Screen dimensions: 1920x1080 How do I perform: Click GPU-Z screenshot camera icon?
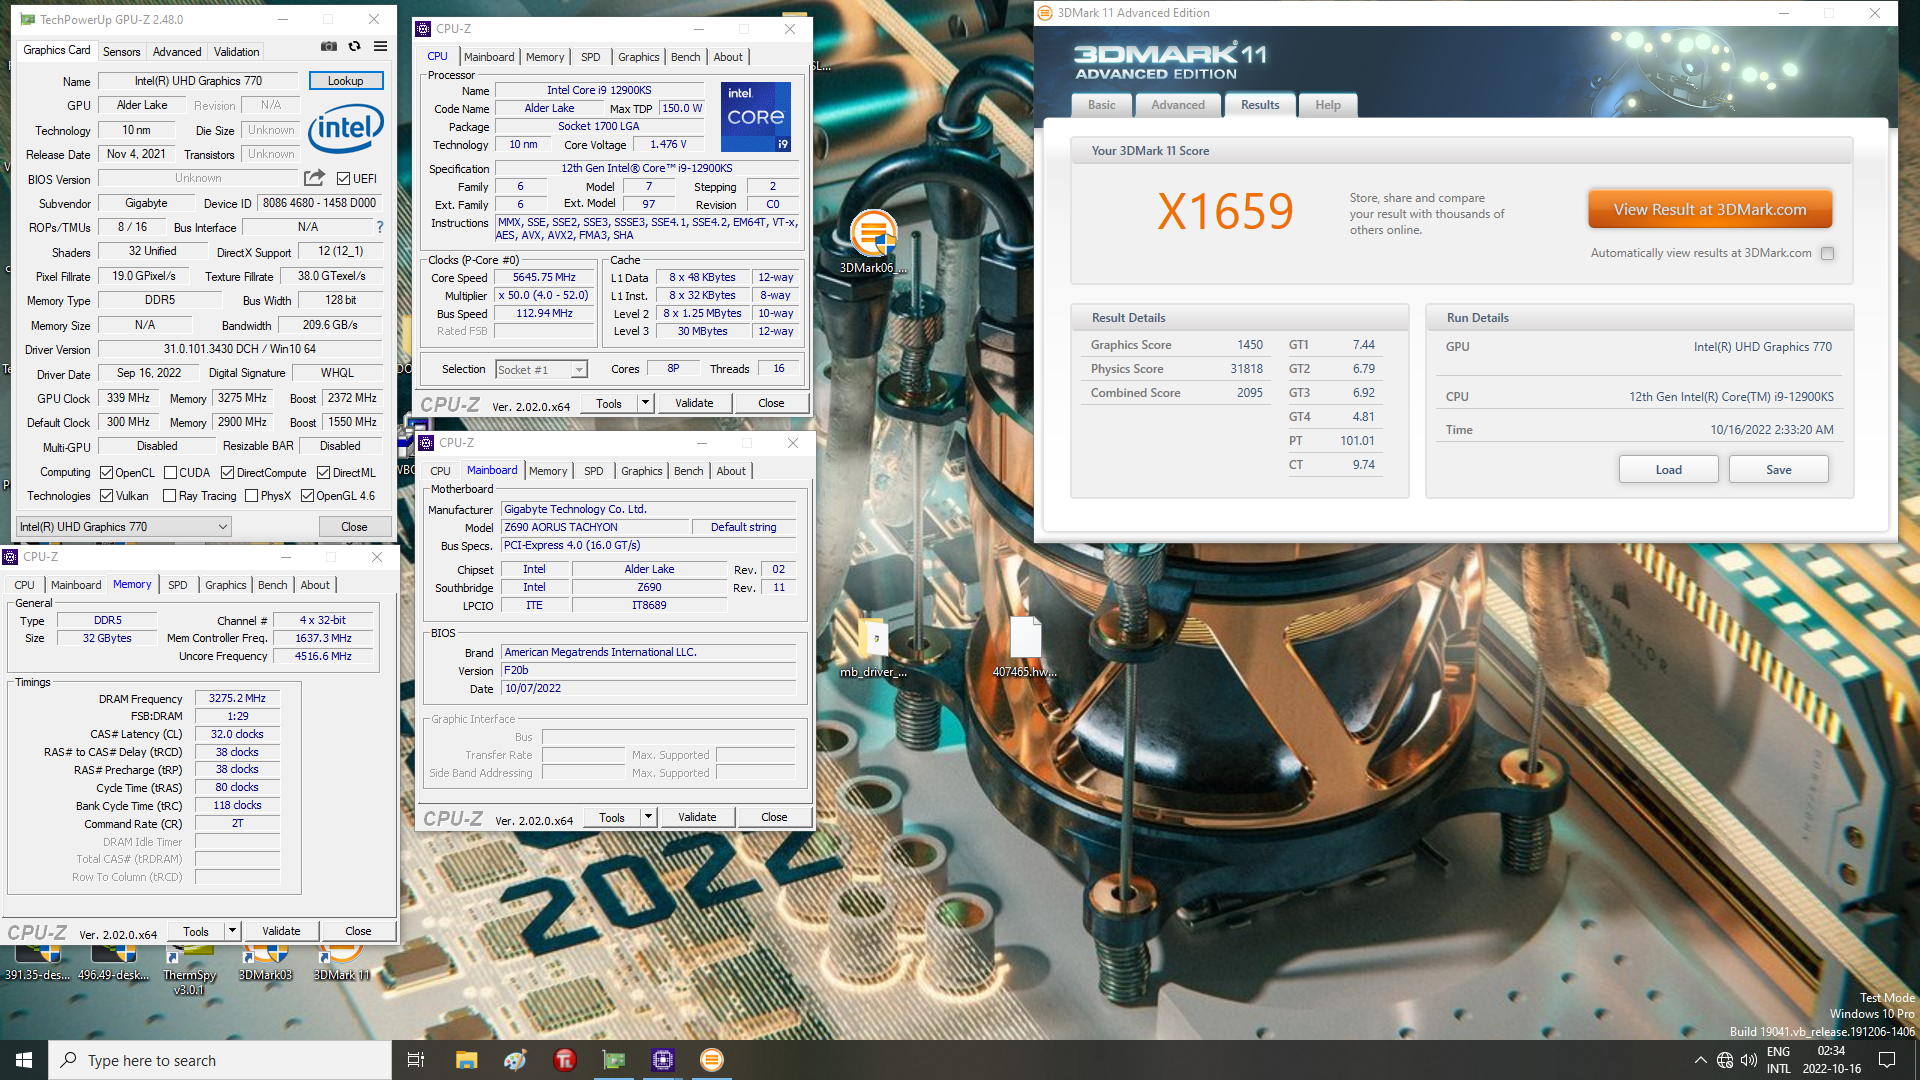328,46
